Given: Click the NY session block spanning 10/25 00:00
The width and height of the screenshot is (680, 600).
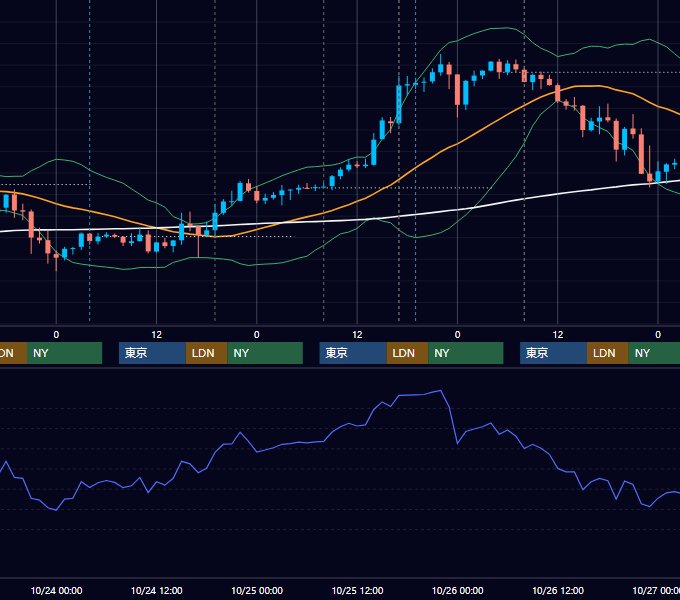Looking at the screenshot, I should coord(265,353).
